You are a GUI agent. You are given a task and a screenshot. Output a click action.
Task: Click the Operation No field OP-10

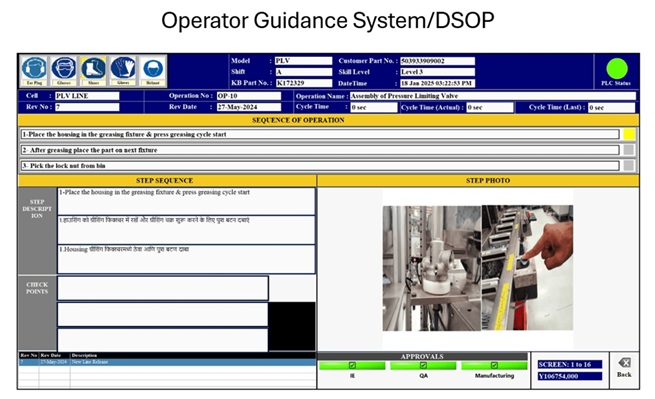point(249,96)
